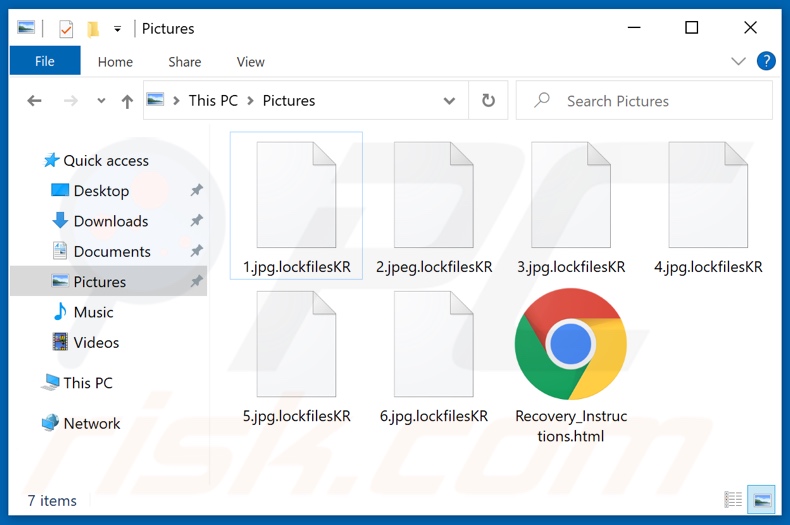Open the Recent locations dropdown
The width and height of the screenshot is (790, 525).
pos(101,101)
